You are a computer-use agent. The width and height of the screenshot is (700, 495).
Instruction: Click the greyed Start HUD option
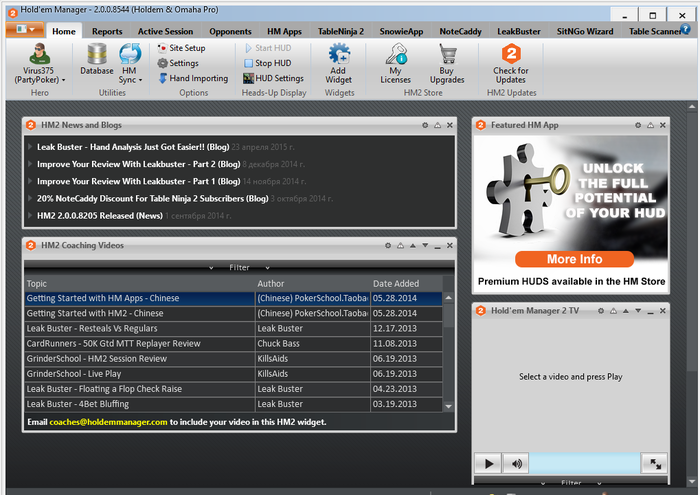point(268,48)
